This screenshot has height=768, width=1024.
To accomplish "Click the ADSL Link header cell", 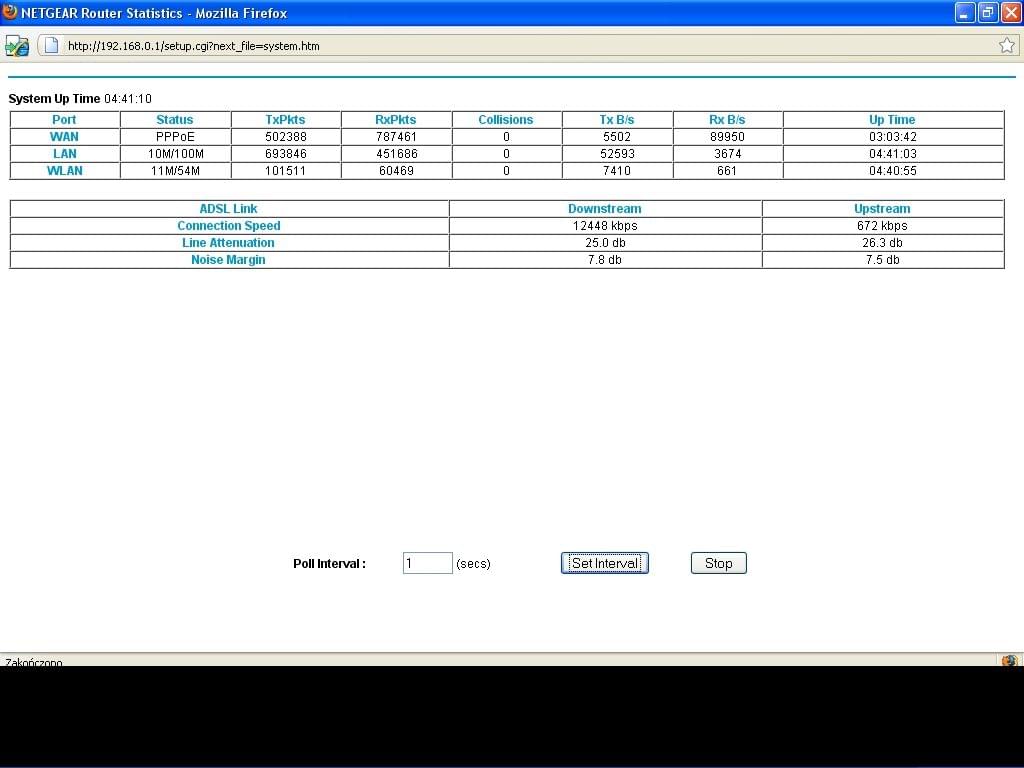I will (228, 209).
